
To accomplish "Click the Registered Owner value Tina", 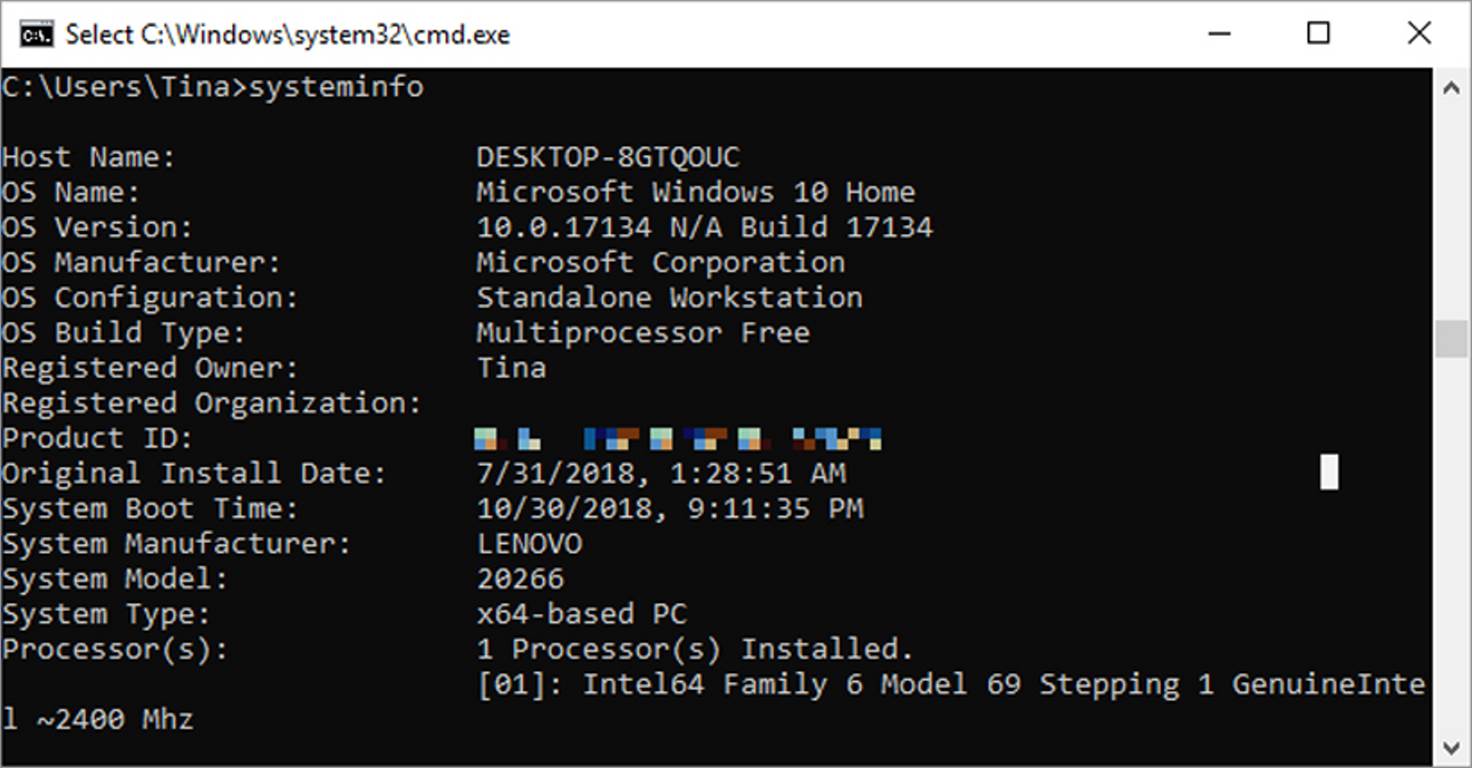I will [x=511, y=367].
